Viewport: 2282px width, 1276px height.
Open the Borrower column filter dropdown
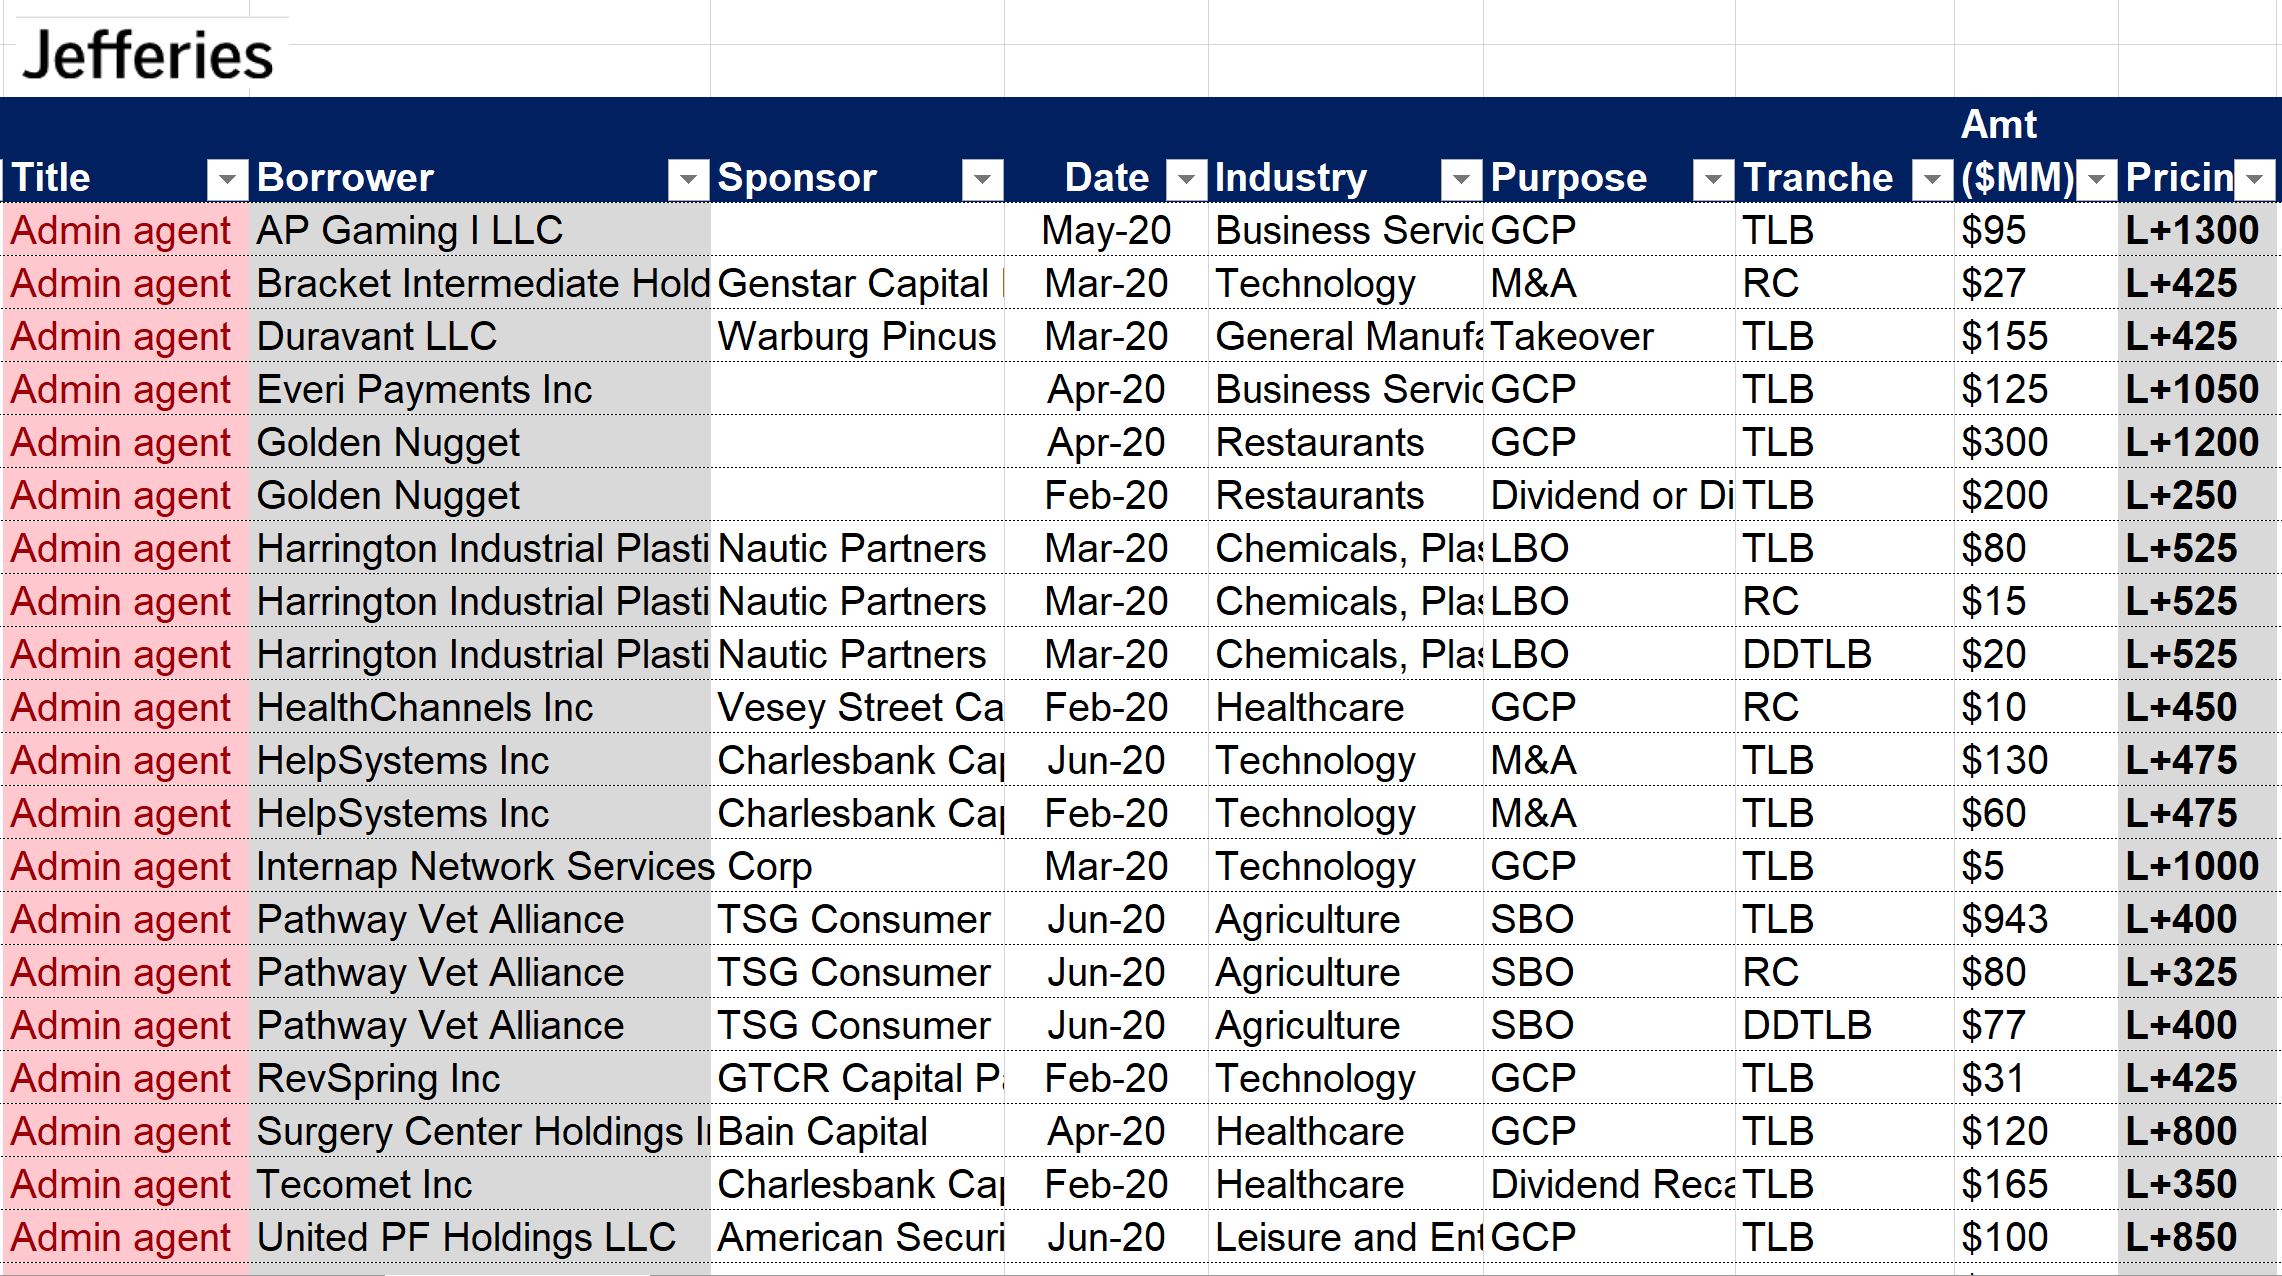click(x=688, y=180)
